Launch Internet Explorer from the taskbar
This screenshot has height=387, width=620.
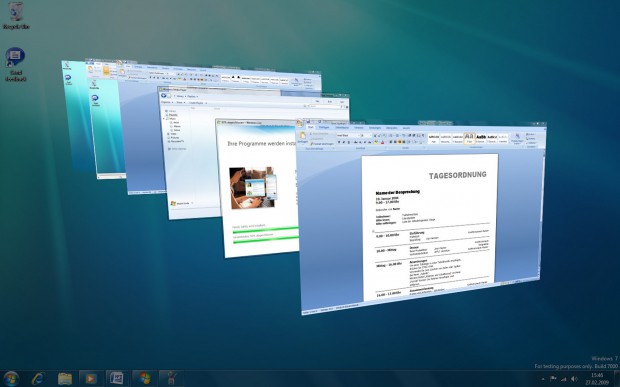pos(38,378)
